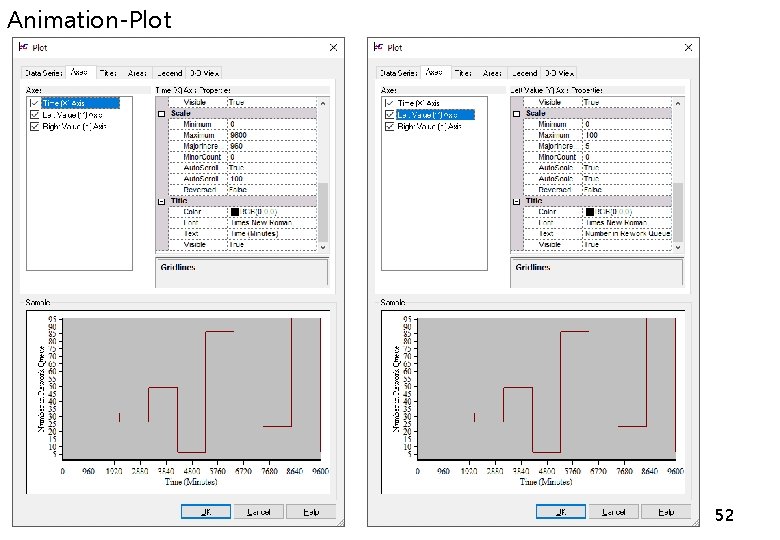The image size is (780, 540).
Task: Close the left Plot dialog
Action: pos(333,47)
